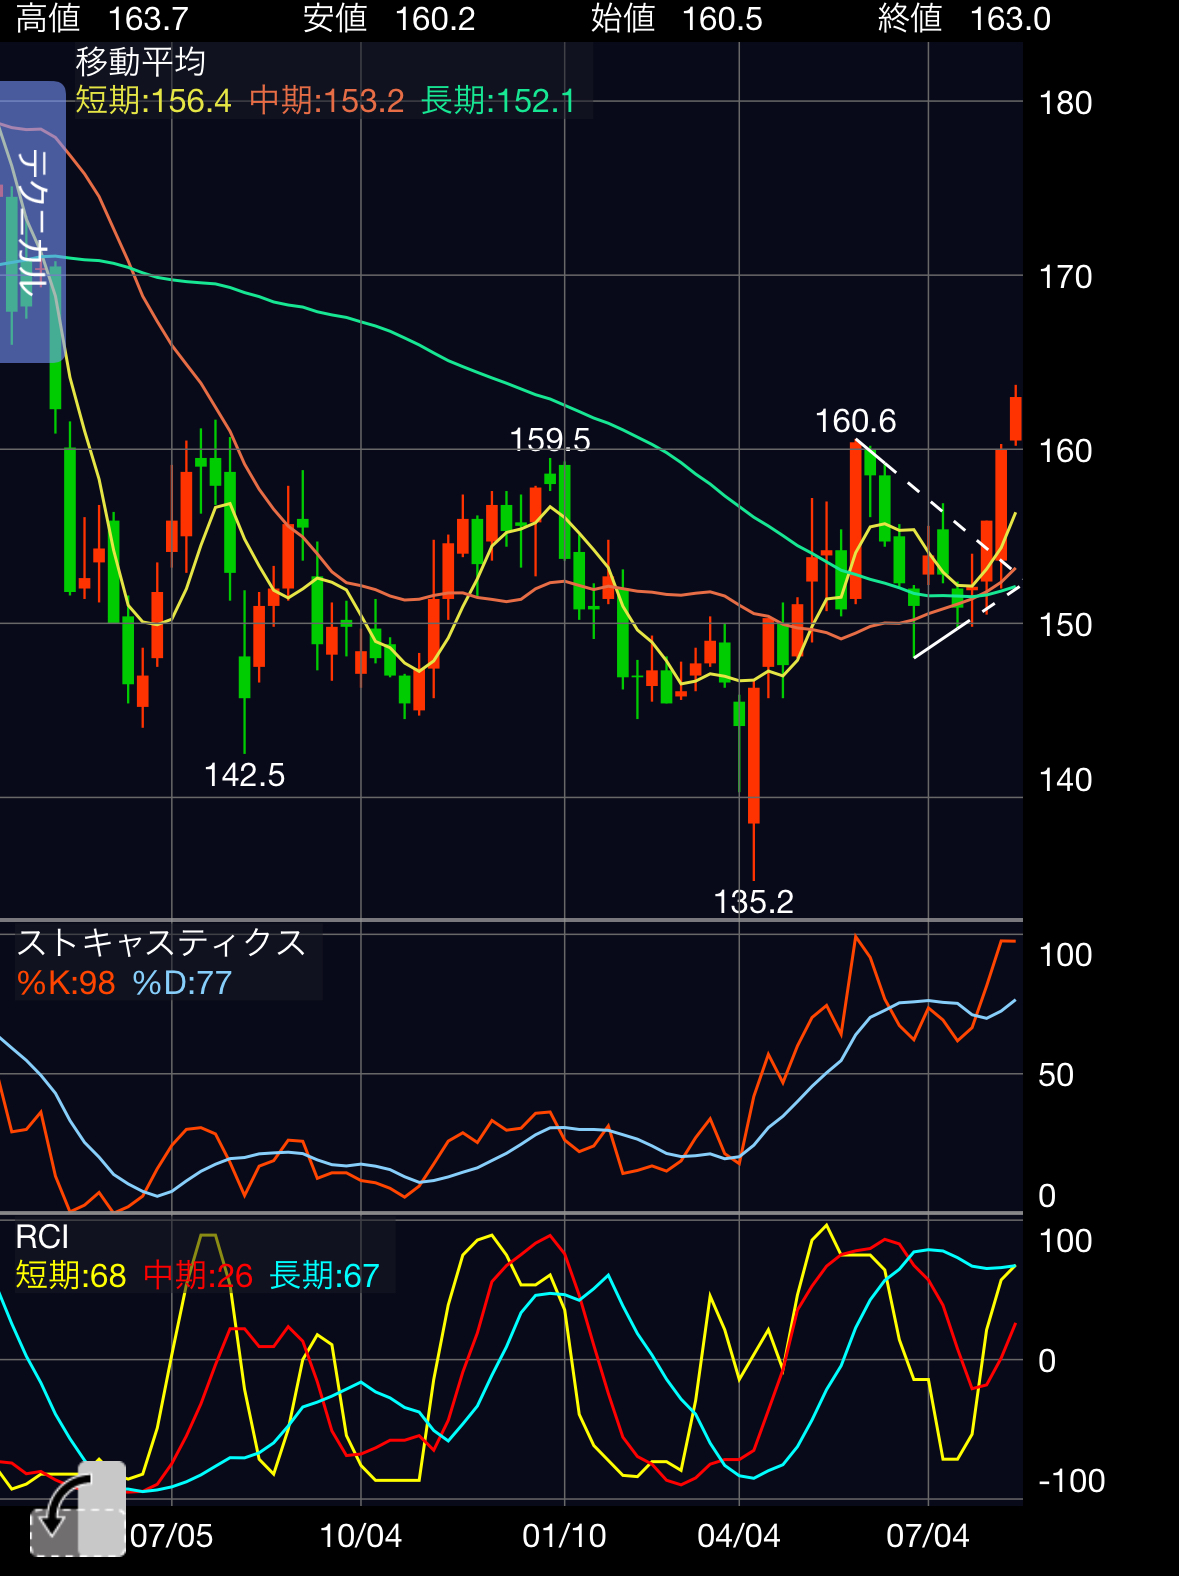Tap the %K:98 stochastics value
The image size is (1179, 1576).
tap(66, 983)
